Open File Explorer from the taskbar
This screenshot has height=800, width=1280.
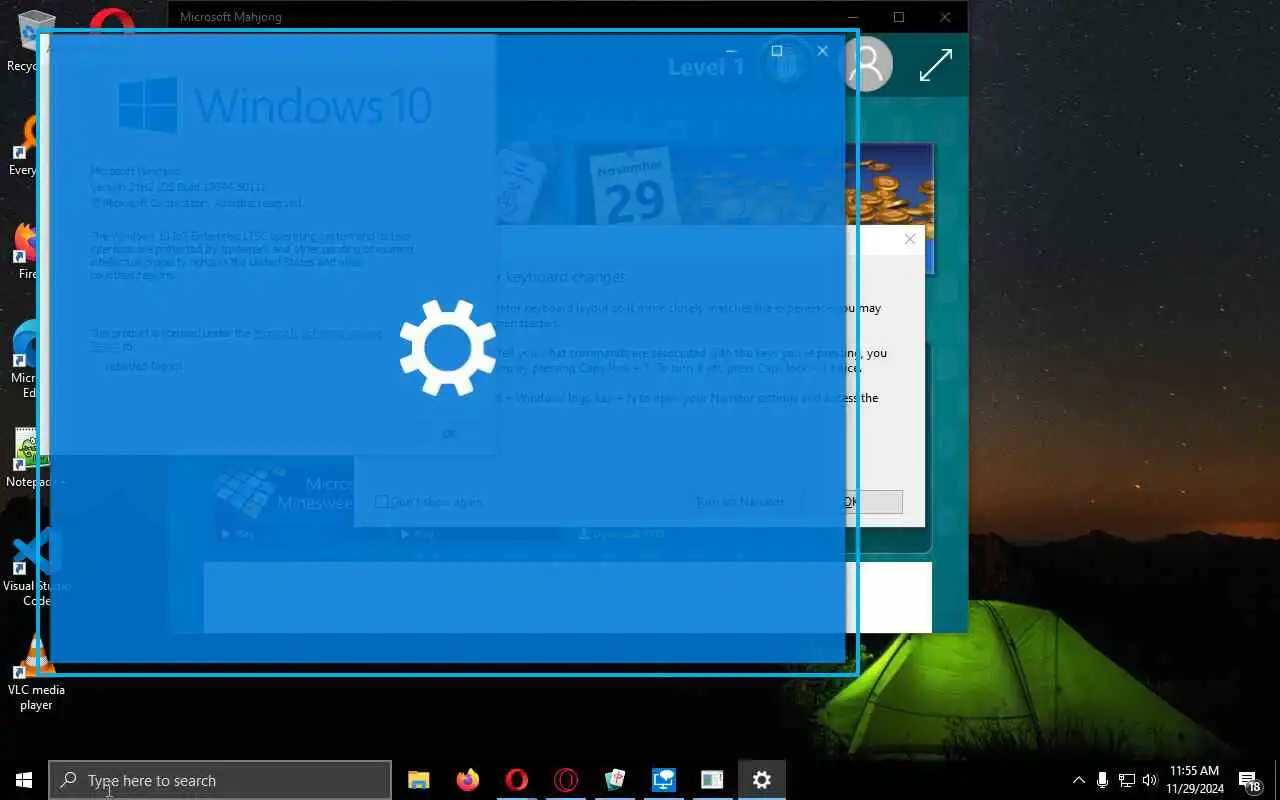click(418, 780)
